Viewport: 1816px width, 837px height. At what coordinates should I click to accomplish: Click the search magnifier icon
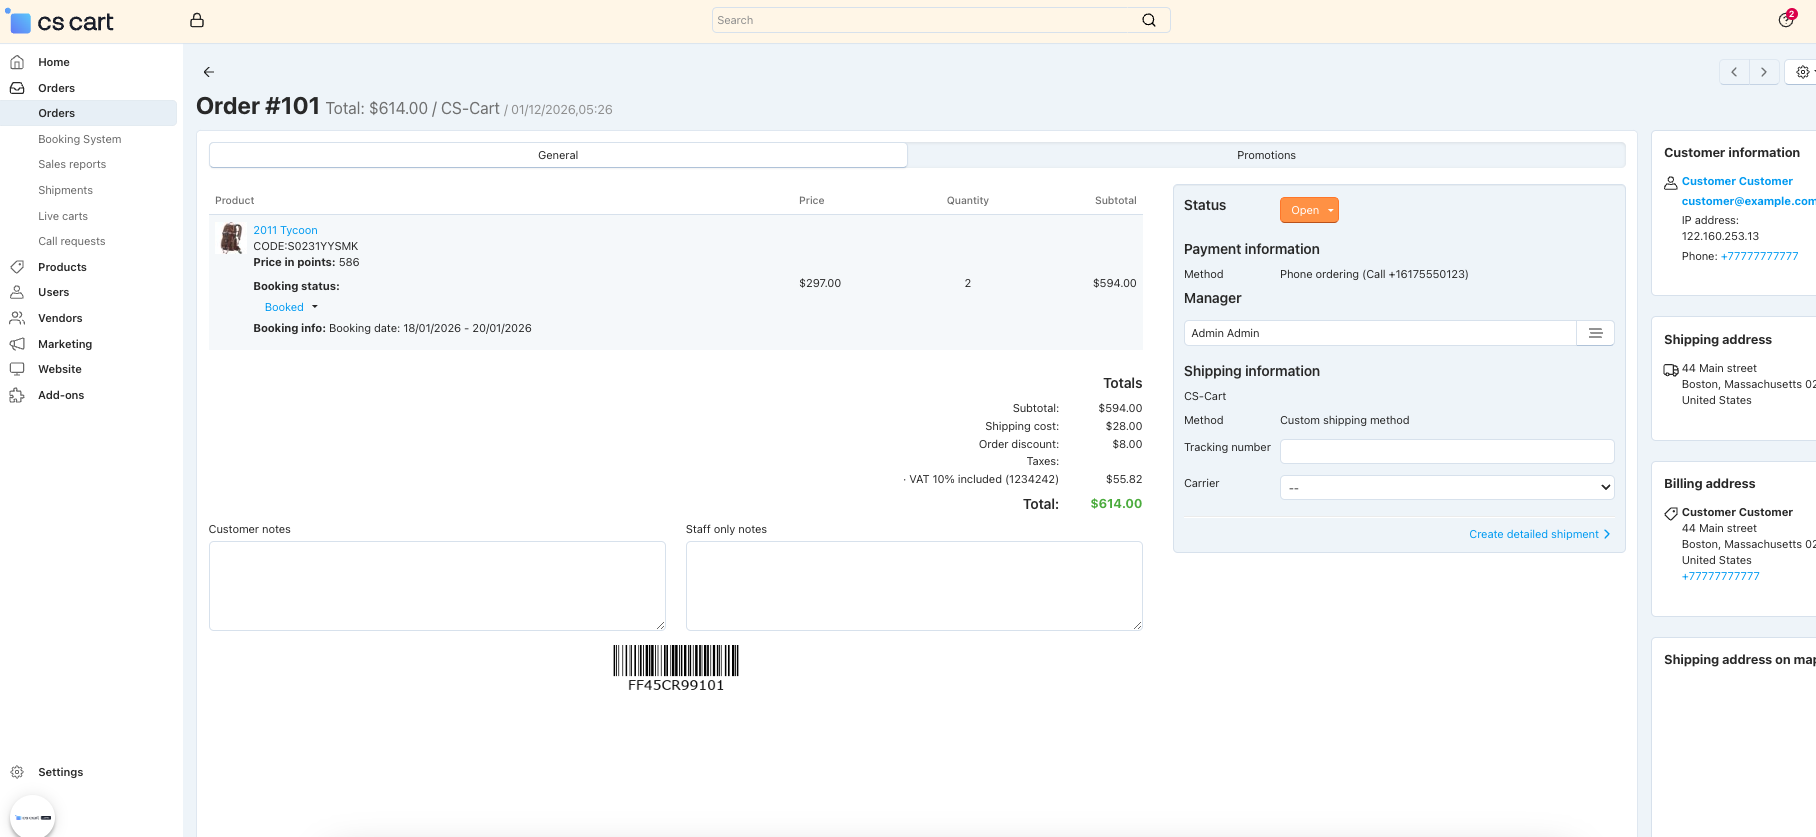(1149, 20)
